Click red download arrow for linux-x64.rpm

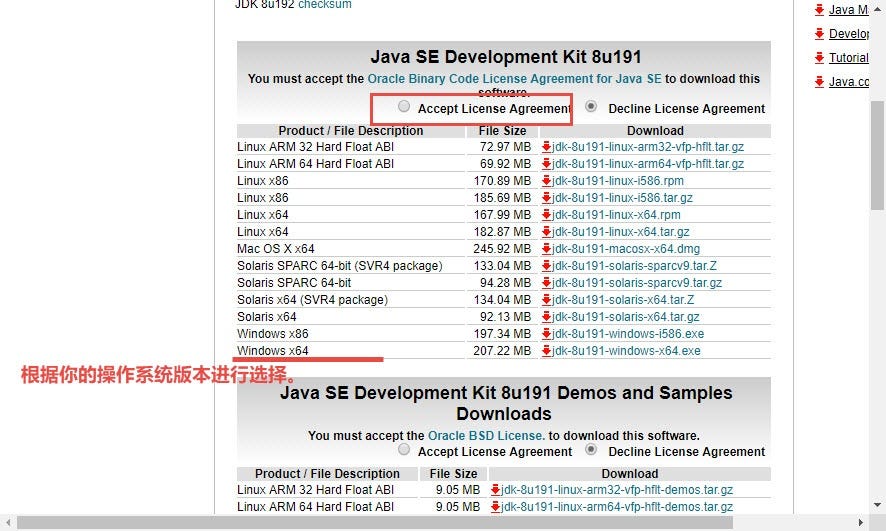click(x=546, y=215)
